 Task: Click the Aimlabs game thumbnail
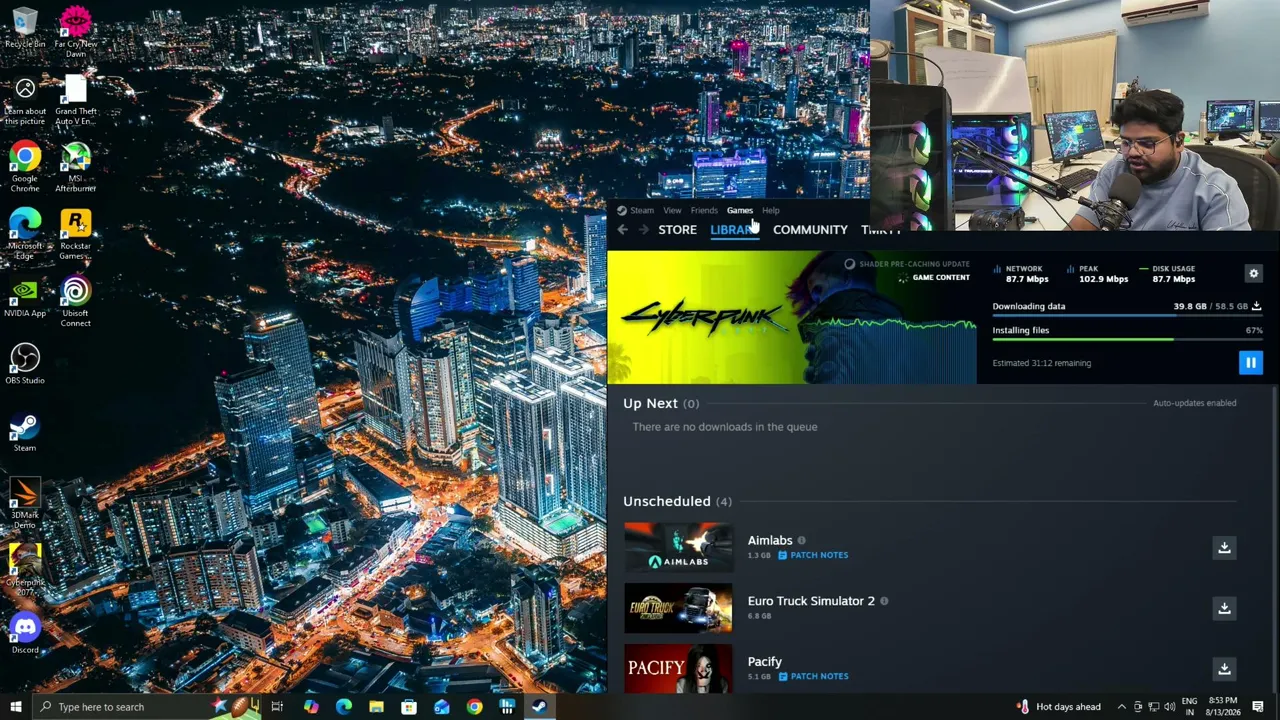click(x=678, y=547)
